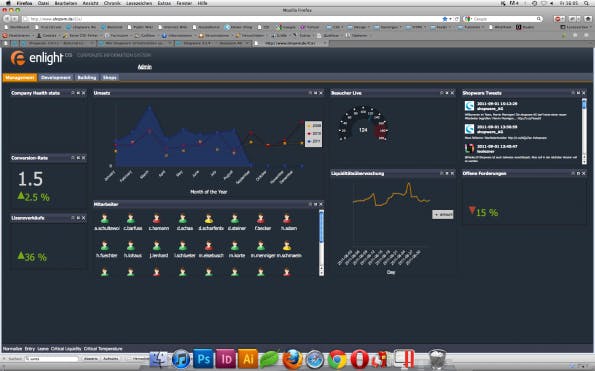
Task: Launch Google Chrome from the dock
Action: tap(337, 359)
